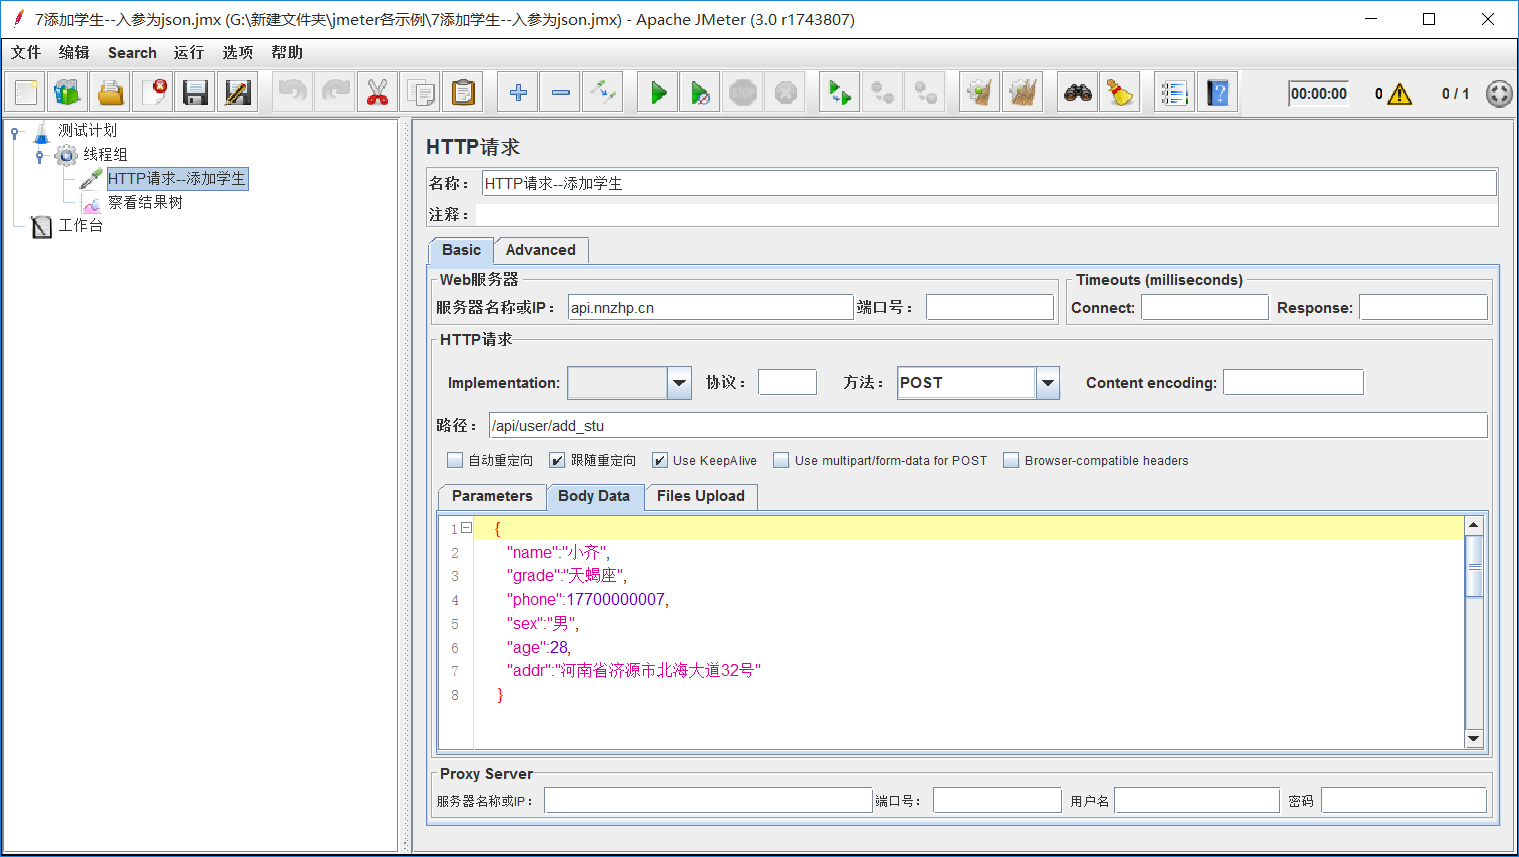Screen dimensions: 1519x857
Task: Uncheck the 跟随重定向 checkbox
Action: (557, 460)
